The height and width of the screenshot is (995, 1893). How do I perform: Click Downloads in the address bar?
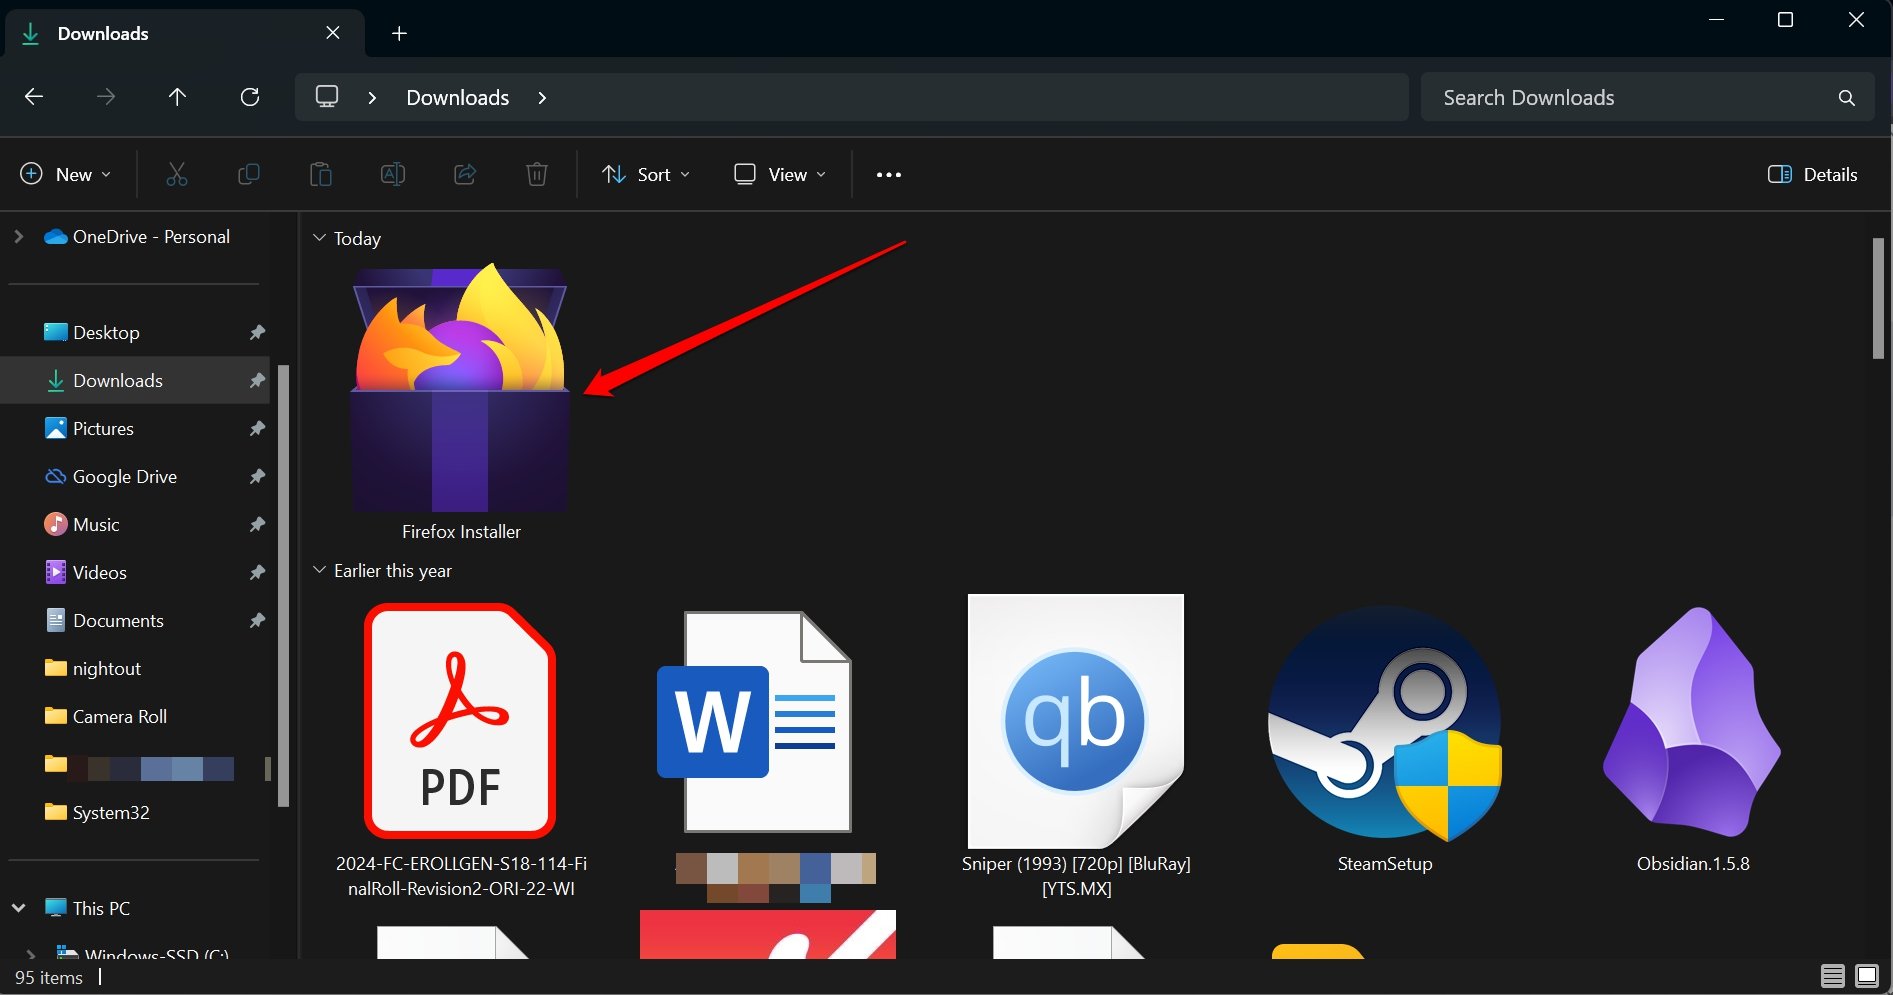457,97
